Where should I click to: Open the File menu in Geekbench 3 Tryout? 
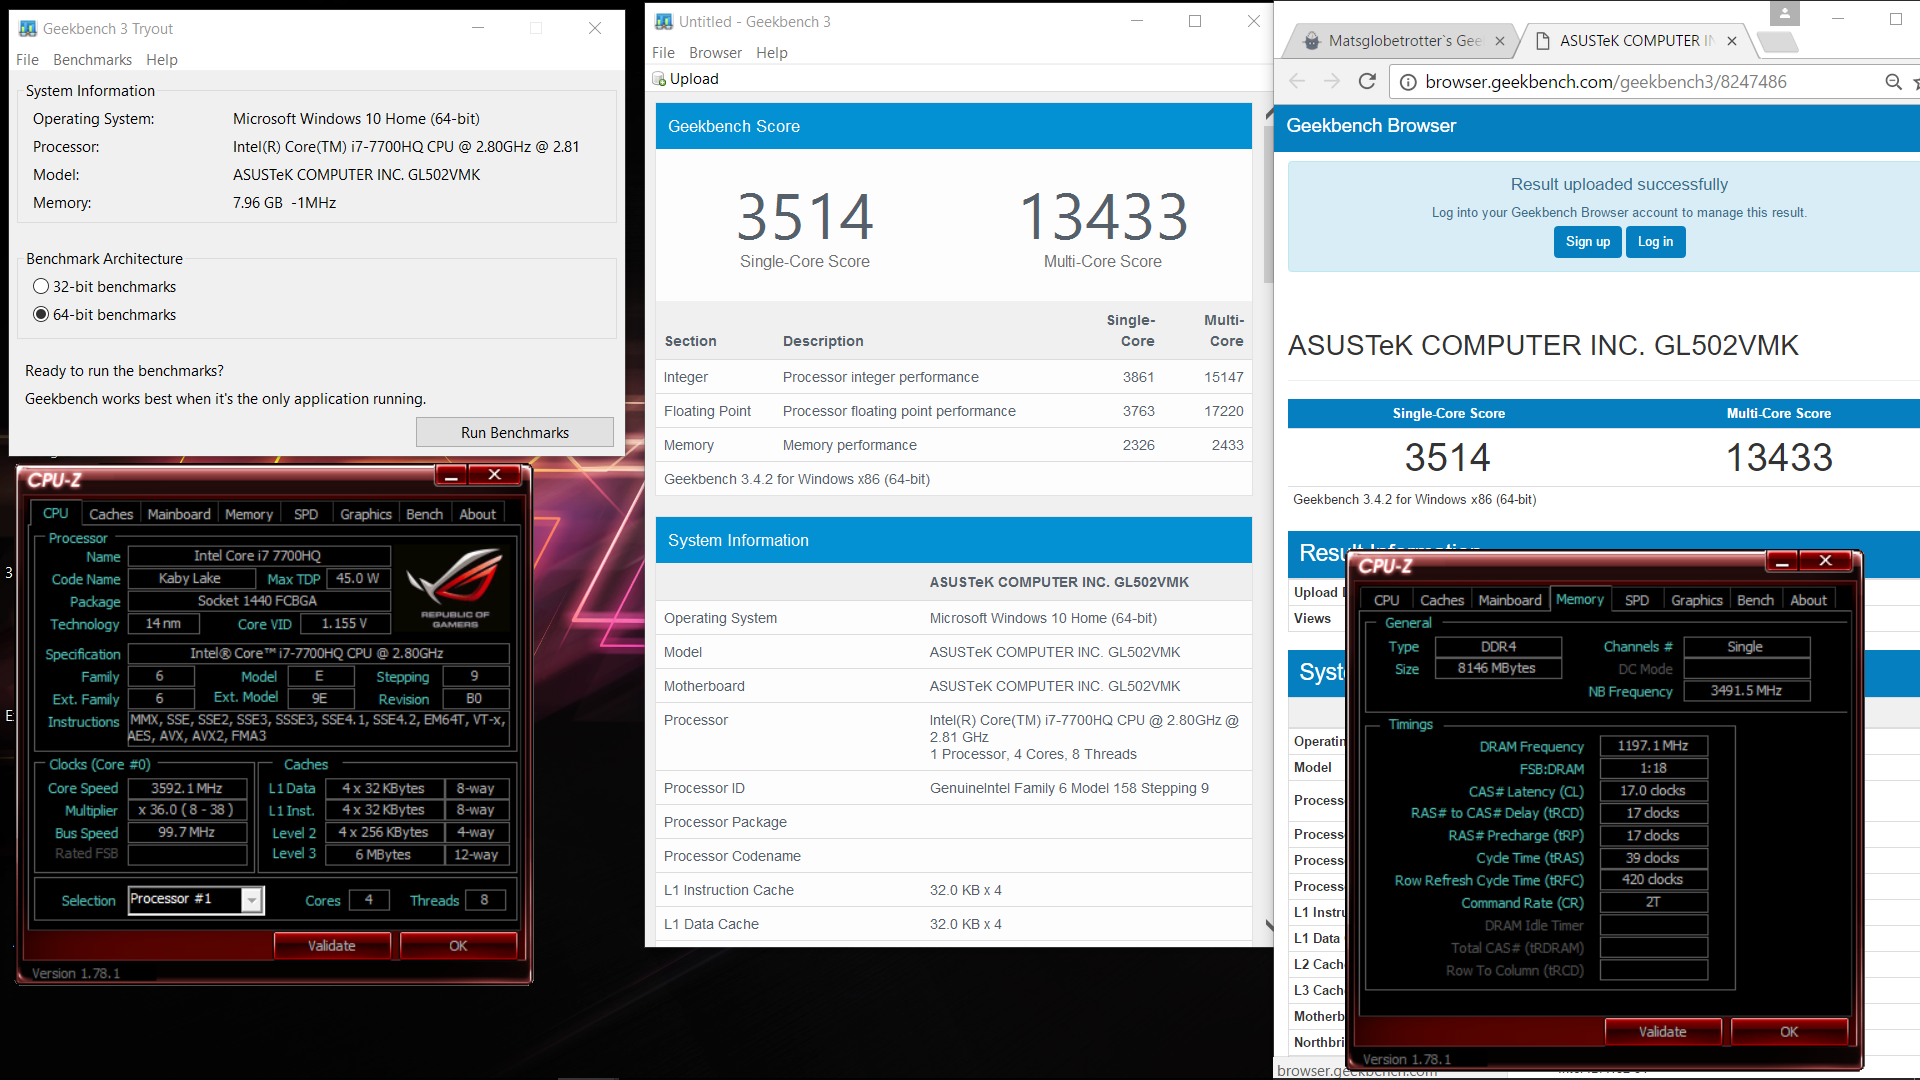[27, 60]
